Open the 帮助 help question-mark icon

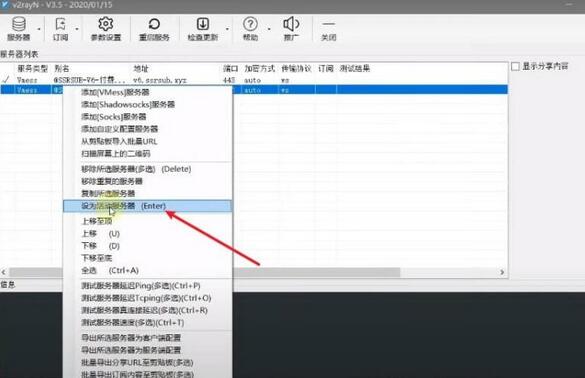[250, 28]
